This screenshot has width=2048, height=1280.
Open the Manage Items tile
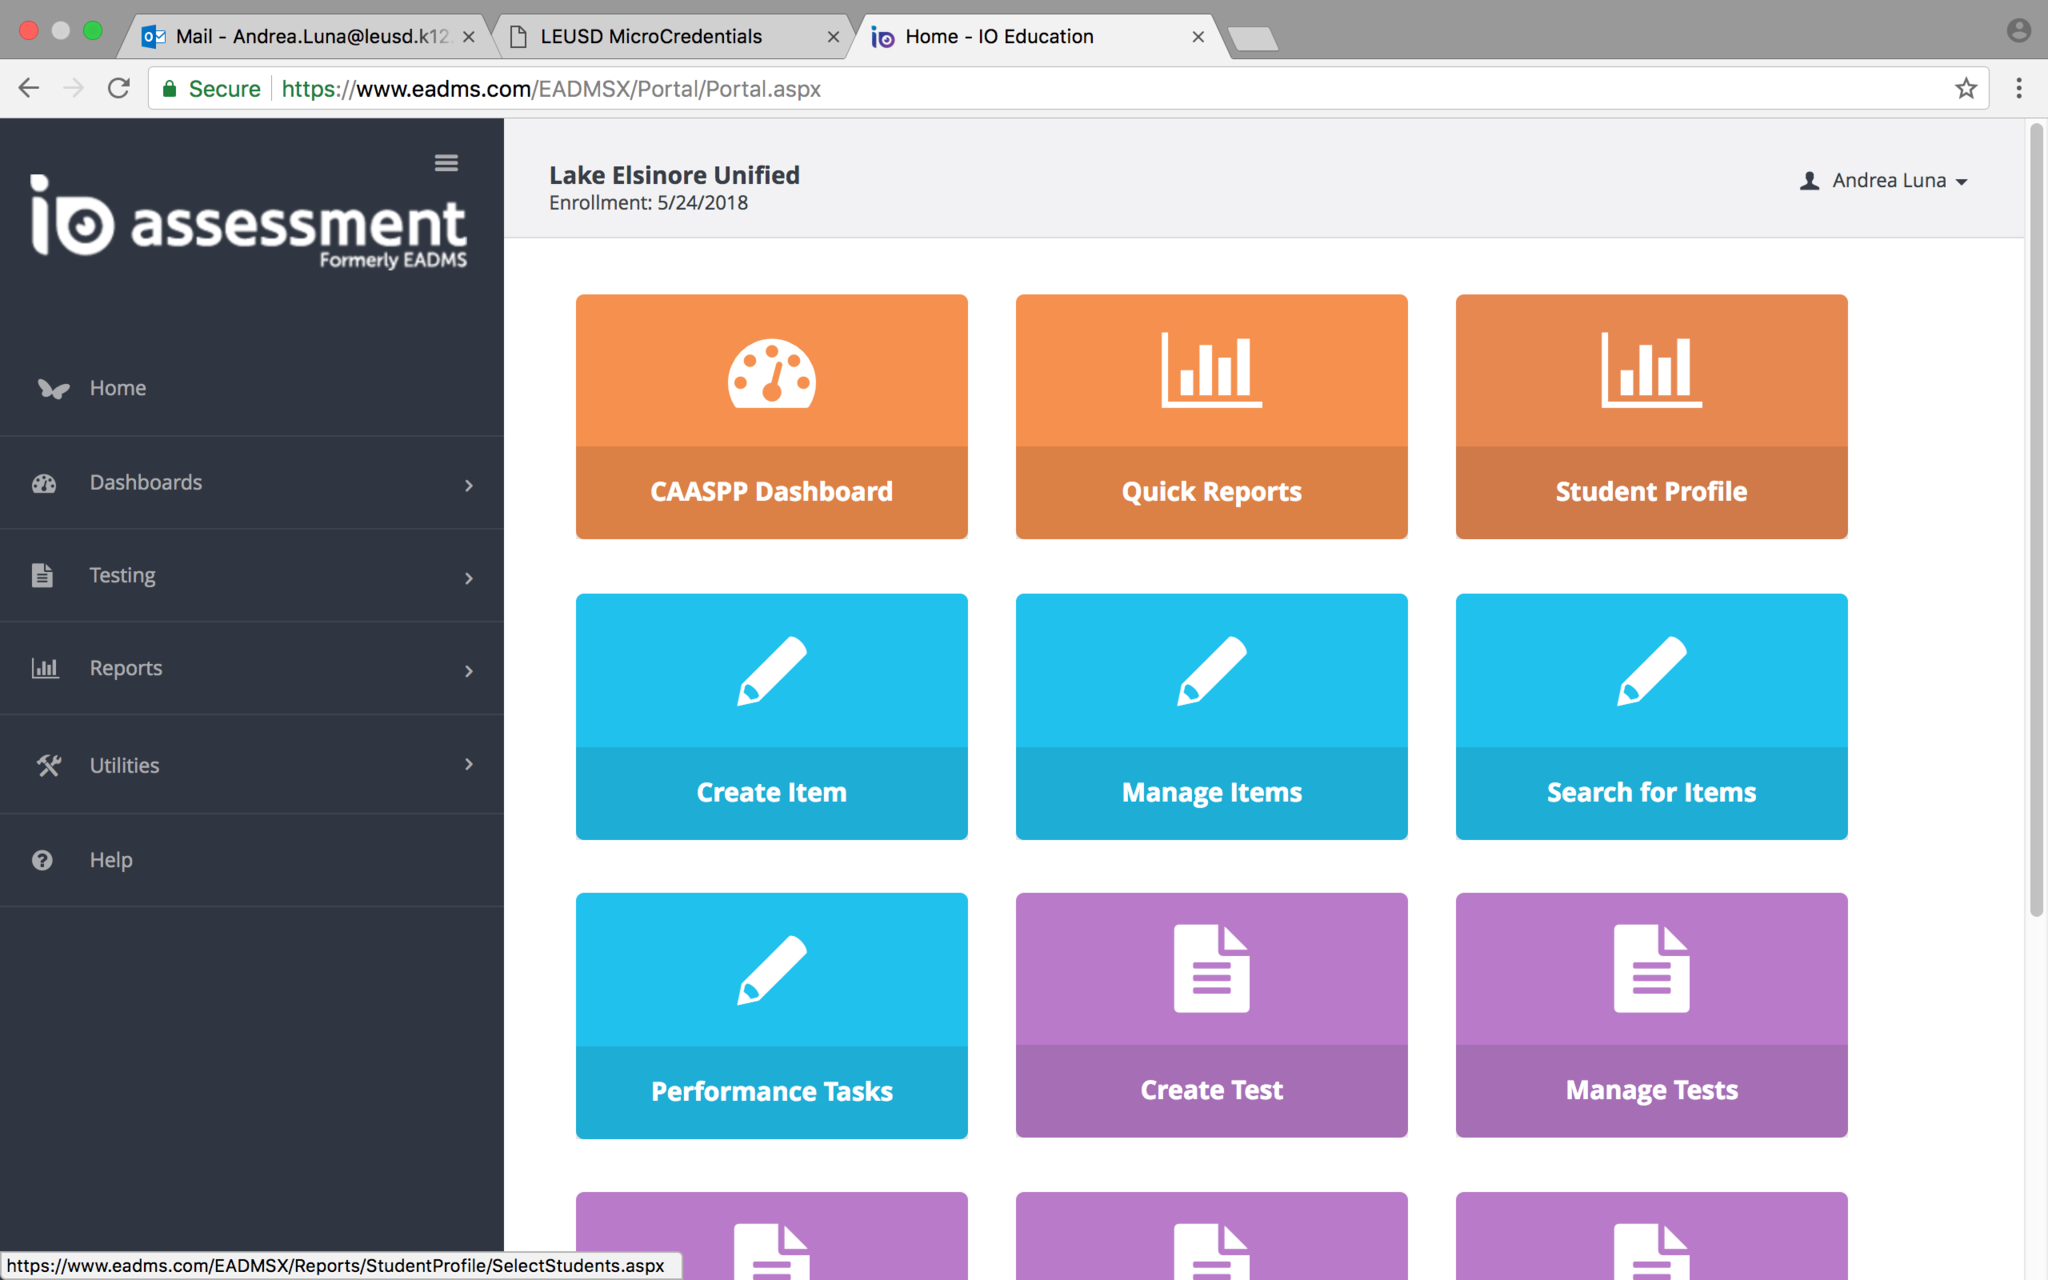click(x=1211, y=716)
